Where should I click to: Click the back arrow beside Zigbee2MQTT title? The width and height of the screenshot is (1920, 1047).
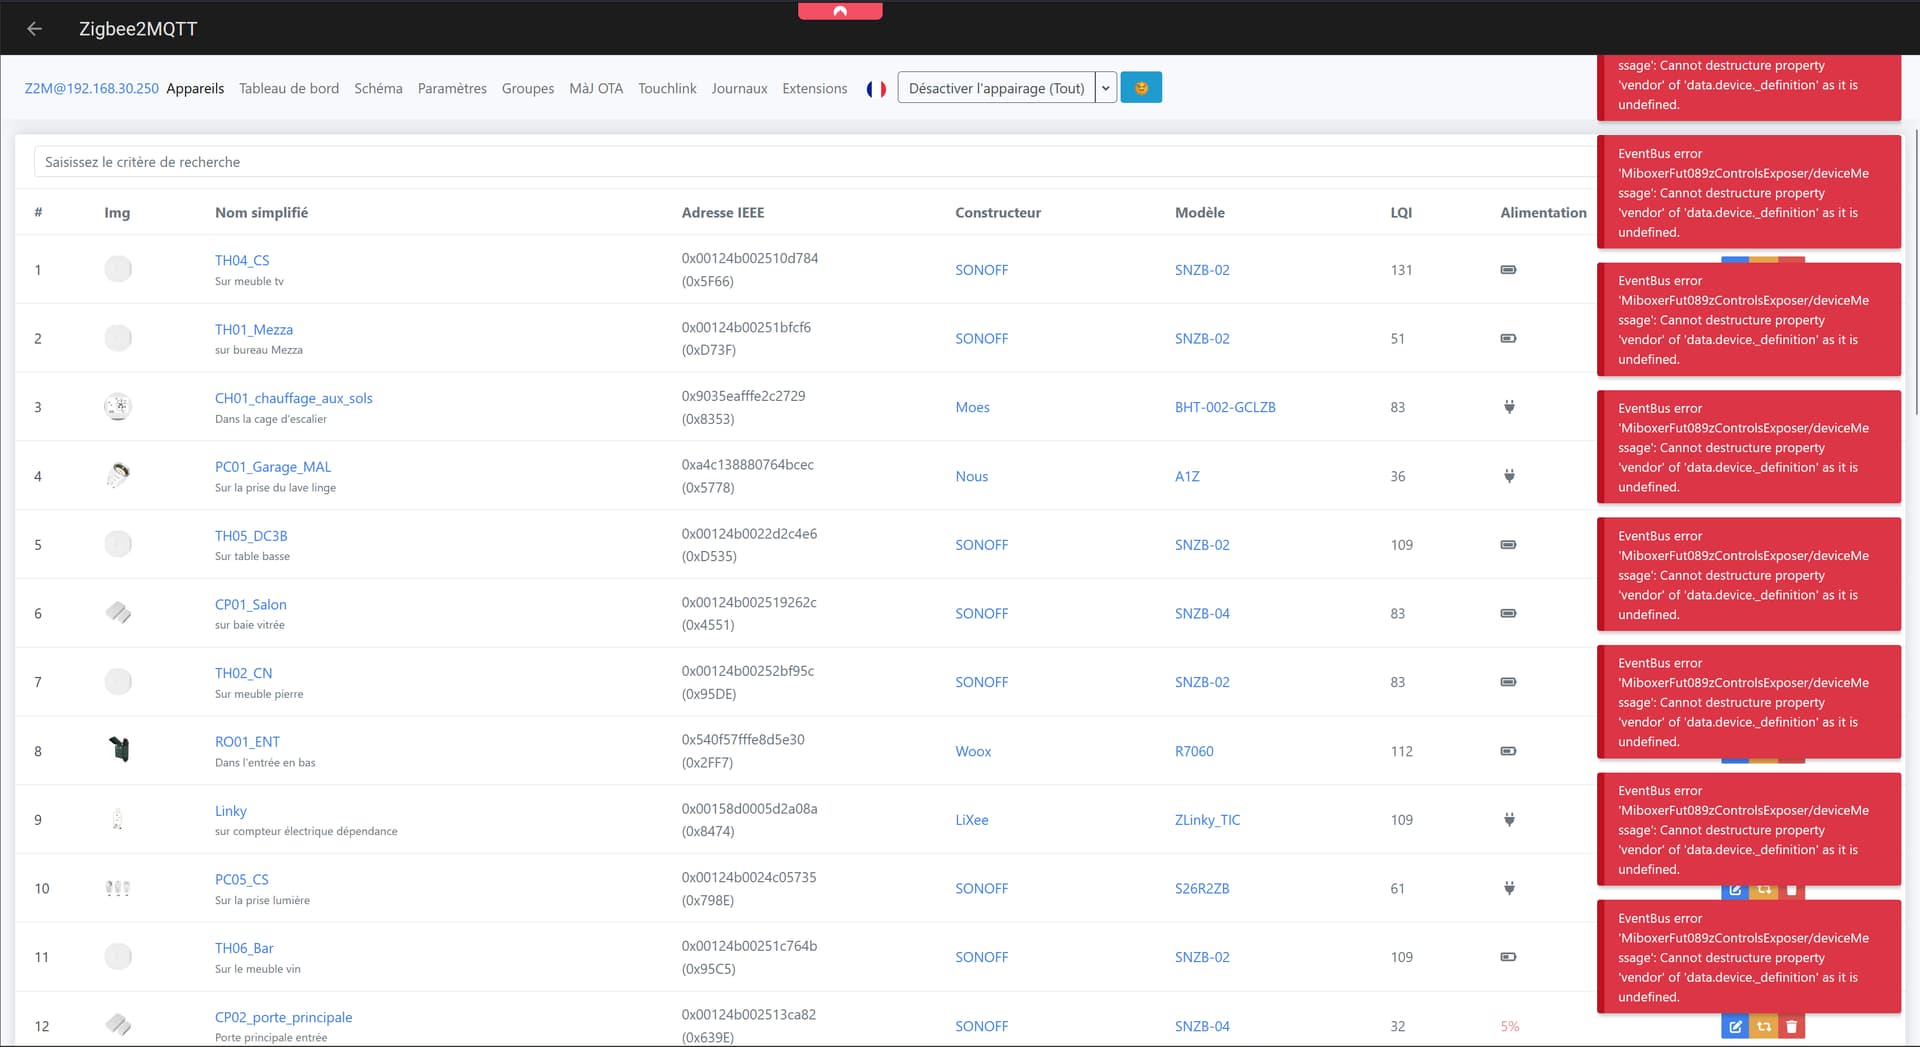(x=34, y=29)
